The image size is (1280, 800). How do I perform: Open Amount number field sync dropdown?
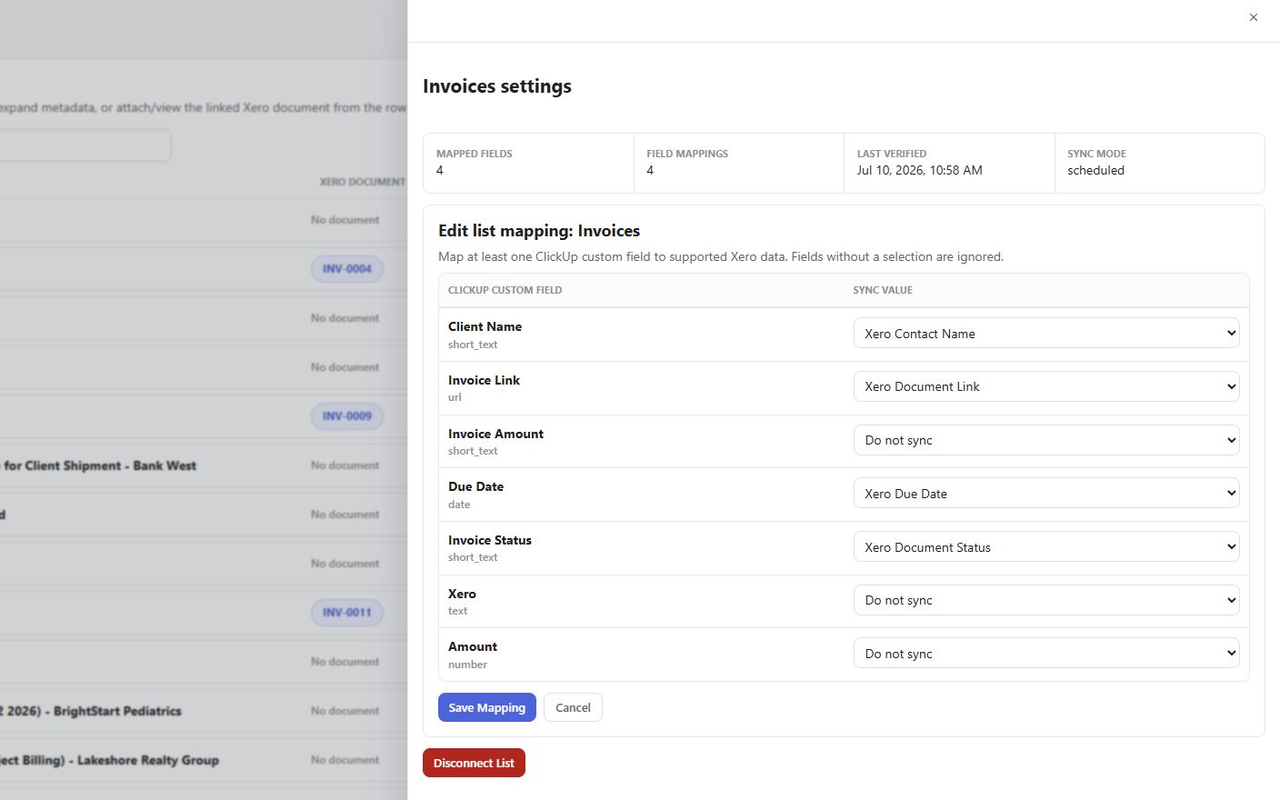coord(1046,653)
